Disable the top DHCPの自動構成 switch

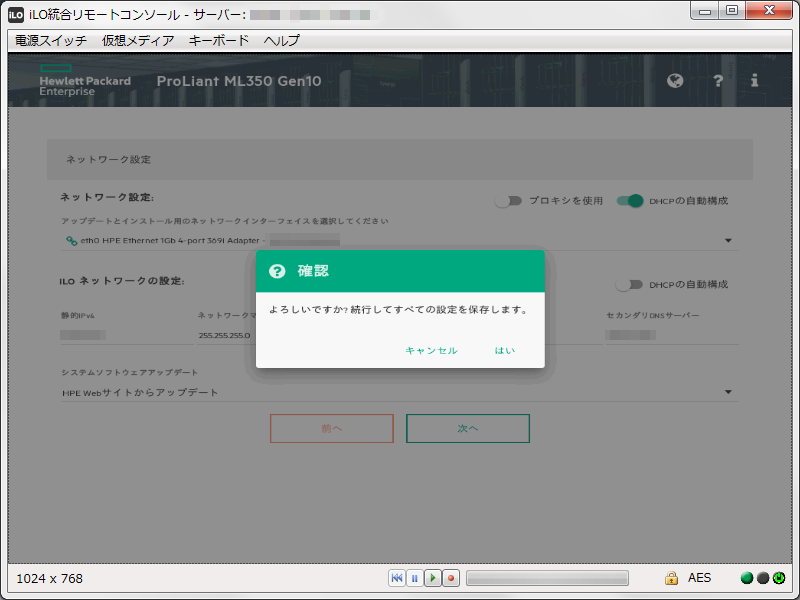(x=629, y=200)
